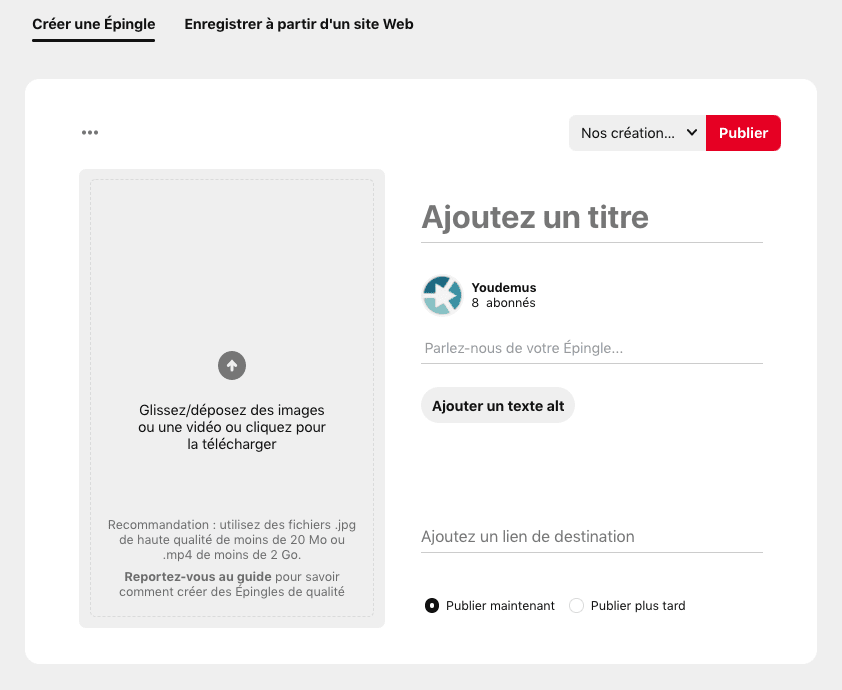This screenshot has width=842, height=690.
Task: Click the 8 abonnés follower count
Action: coord(503,303)
